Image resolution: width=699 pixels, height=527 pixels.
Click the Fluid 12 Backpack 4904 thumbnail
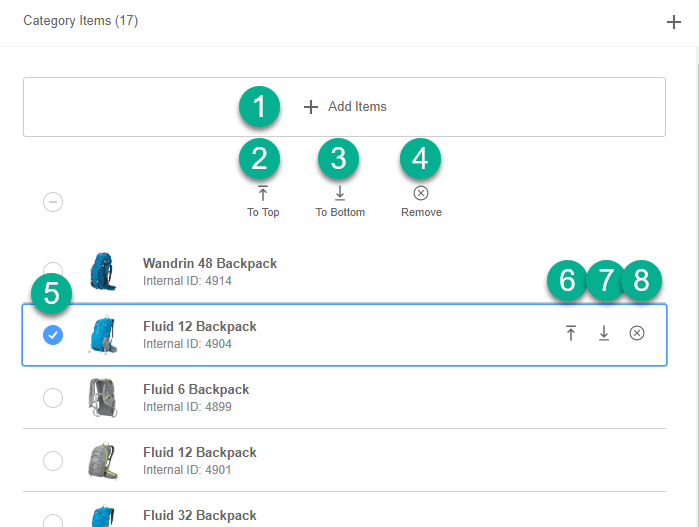click(103, 335)
